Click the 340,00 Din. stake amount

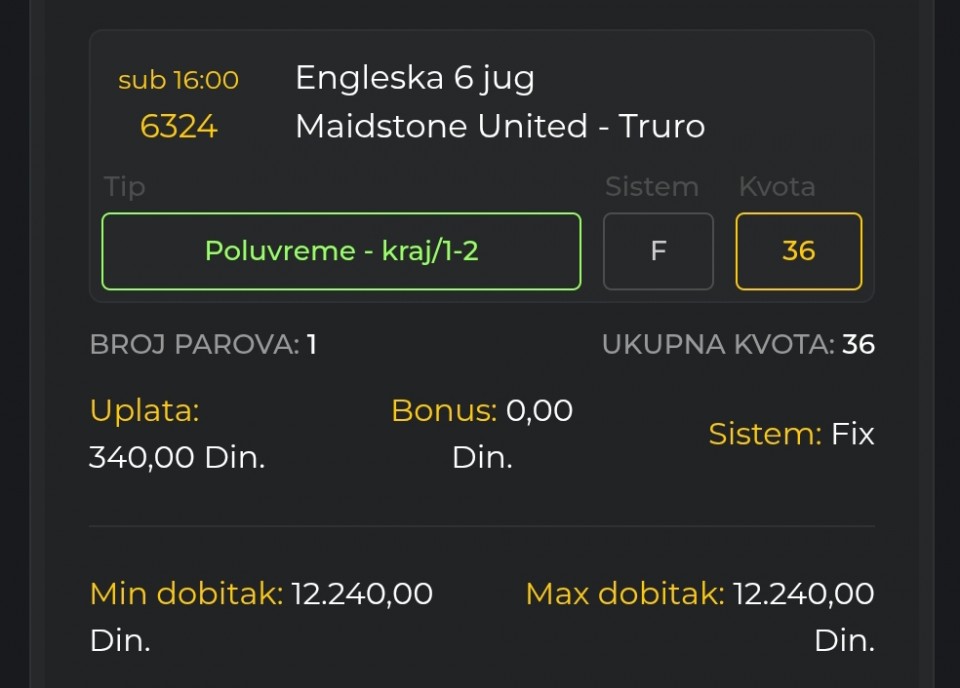coord(177,457)
